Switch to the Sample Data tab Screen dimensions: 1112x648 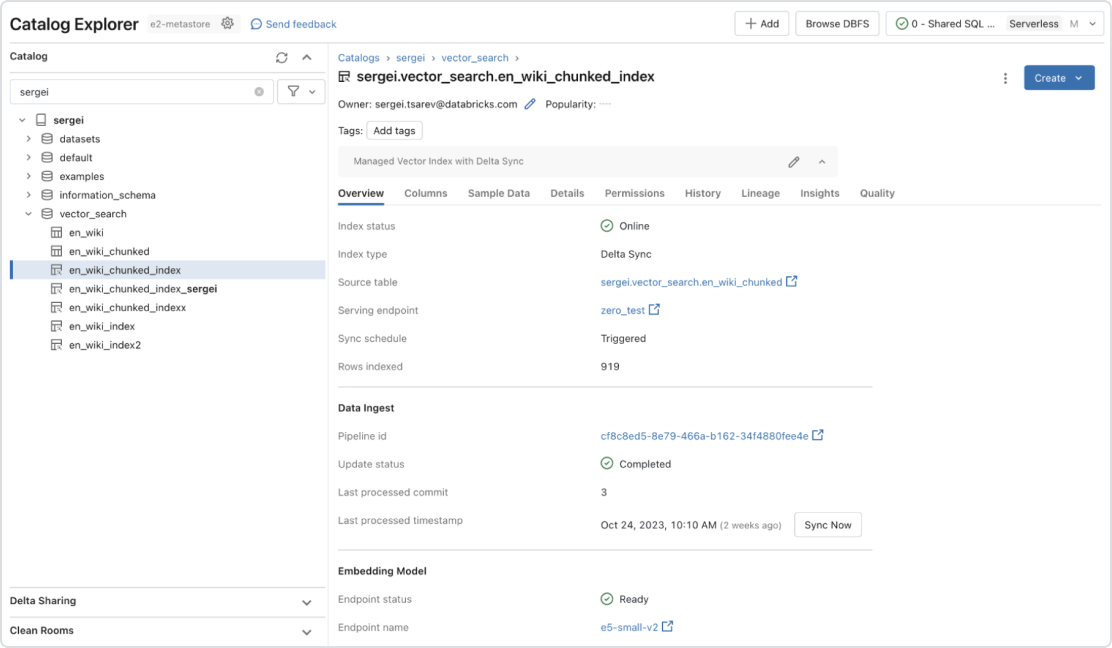[498, 193]
